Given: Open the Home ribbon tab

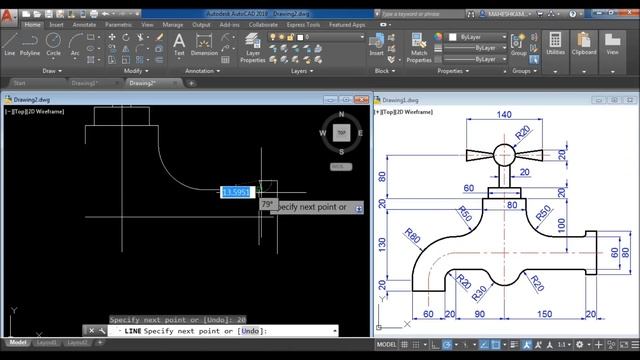Looking at the screenshot, I should coord(32,25).
